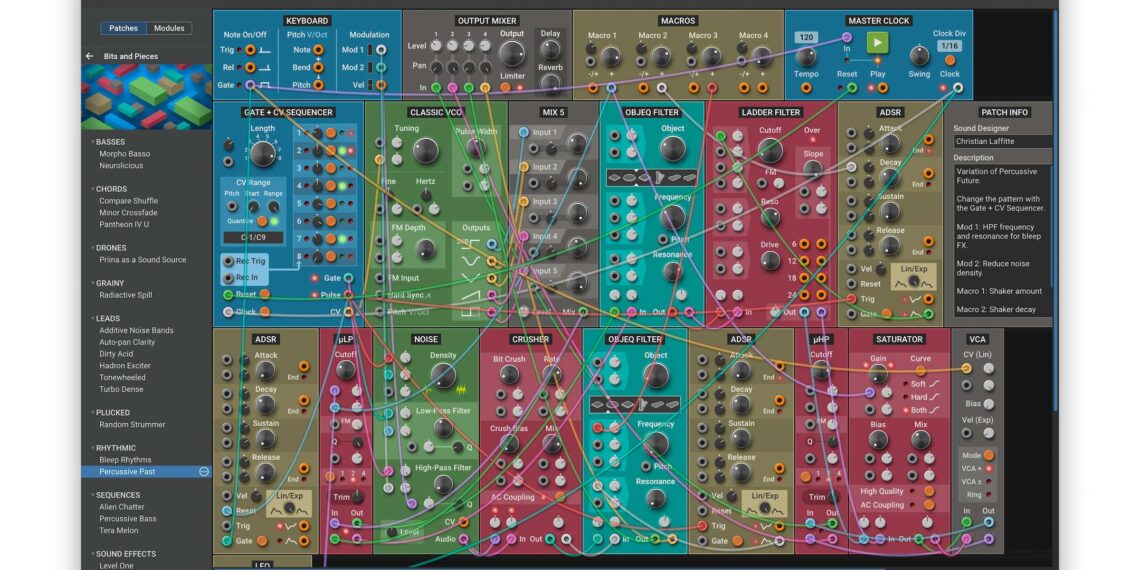
Task: Click the Keyboard module Rel output jack
Action: click(250, 68)
